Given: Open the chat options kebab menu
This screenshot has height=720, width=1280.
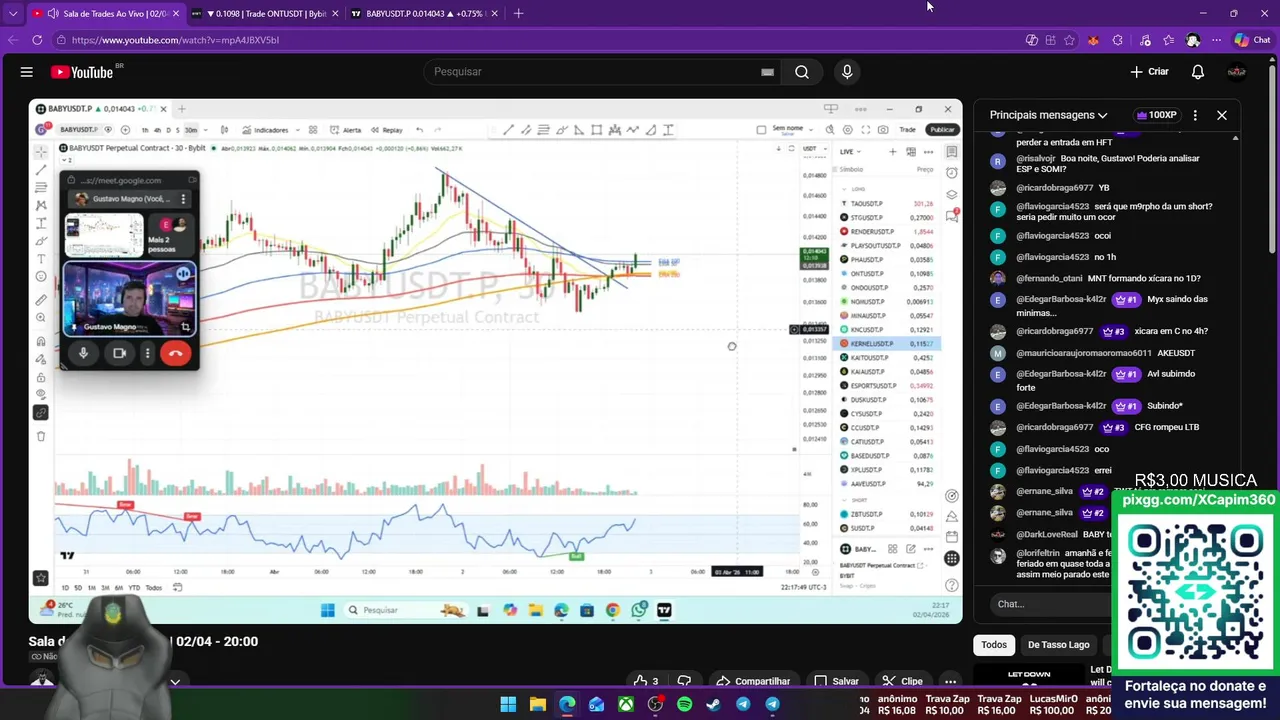Looking at the screenshot, I should pyautogui.click(x=1195, y=115).
